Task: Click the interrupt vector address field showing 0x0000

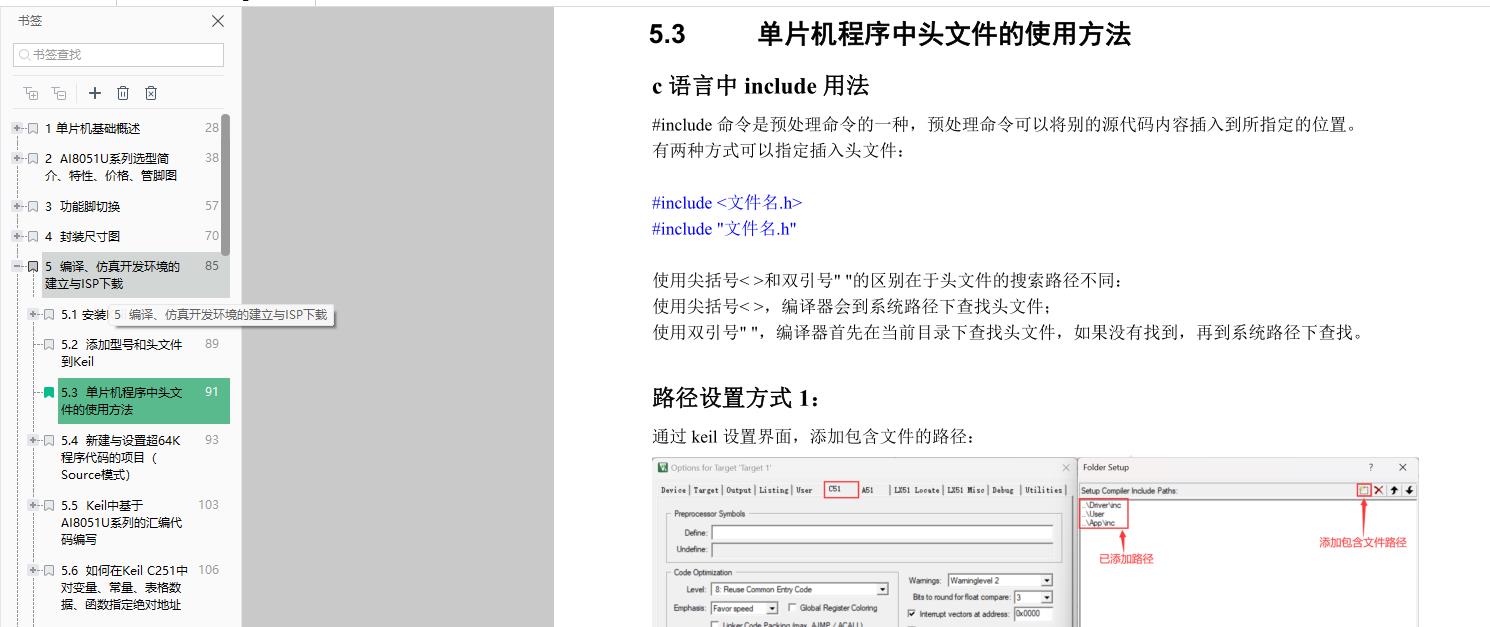Action: coord(1033,614)
